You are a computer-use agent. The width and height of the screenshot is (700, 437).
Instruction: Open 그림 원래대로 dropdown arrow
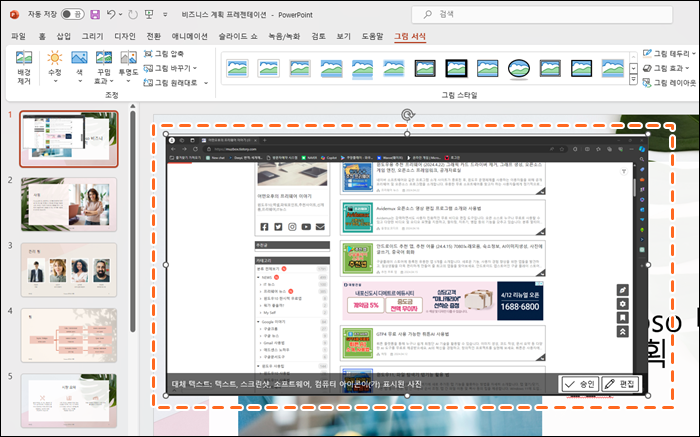(206, 83)
